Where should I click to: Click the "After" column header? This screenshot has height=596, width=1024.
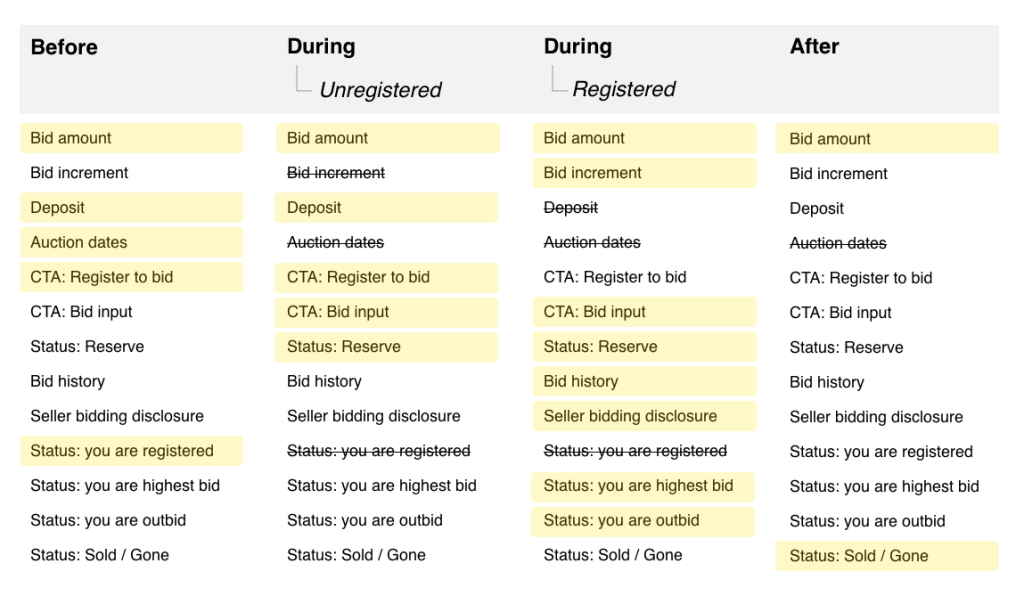pyautogui.click(x=814, y=47)
